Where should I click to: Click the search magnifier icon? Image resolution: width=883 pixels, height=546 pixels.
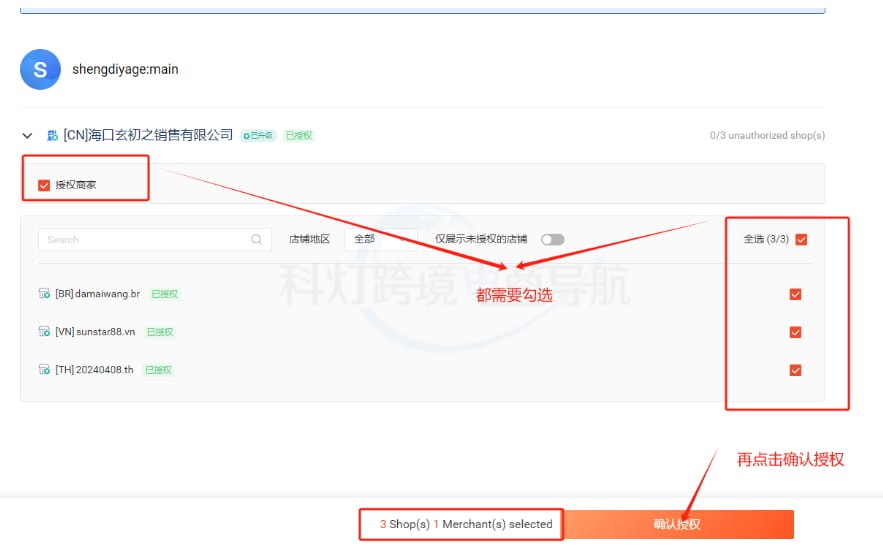[257, 240]
